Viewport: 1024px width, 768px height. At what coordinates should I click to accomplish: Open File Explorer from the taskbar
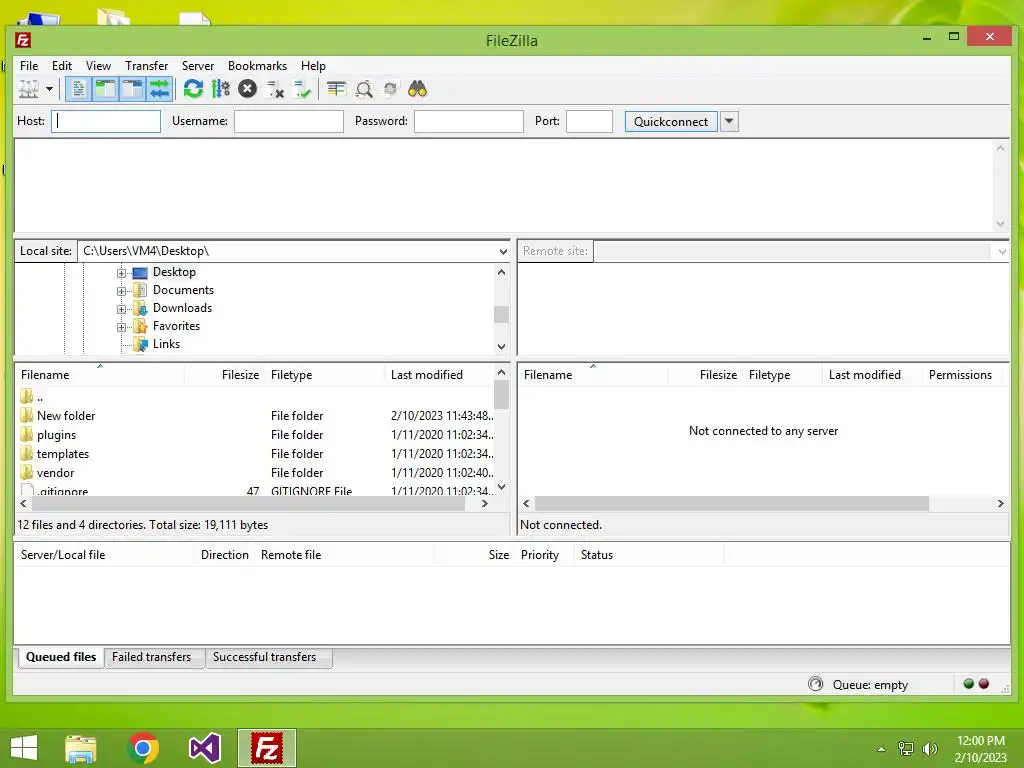pyautogui.click(x=81, y=748)
